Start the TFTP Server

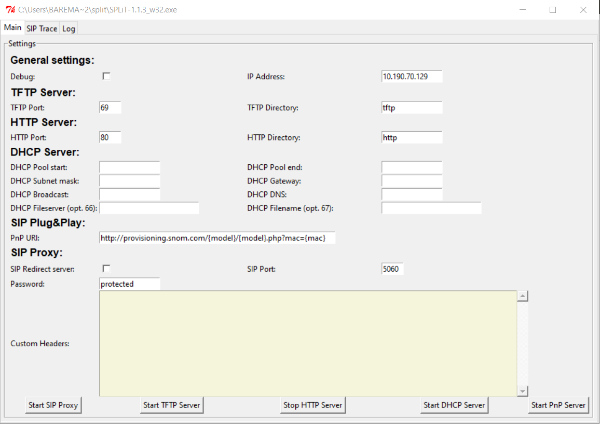point(172,405)
